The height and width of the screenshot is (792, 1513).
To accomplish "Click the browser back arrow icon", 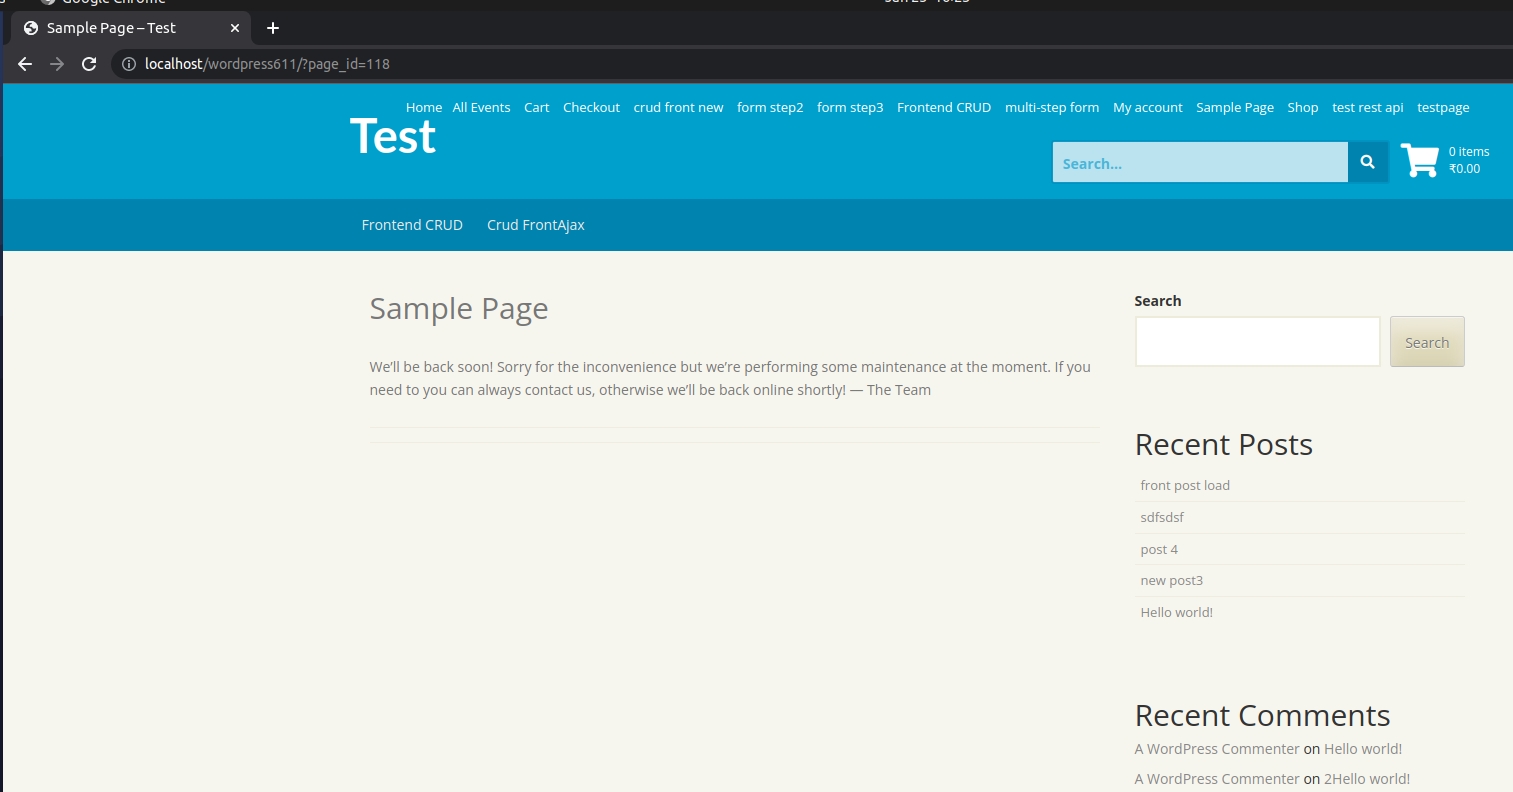I will [x=25, y=64].
